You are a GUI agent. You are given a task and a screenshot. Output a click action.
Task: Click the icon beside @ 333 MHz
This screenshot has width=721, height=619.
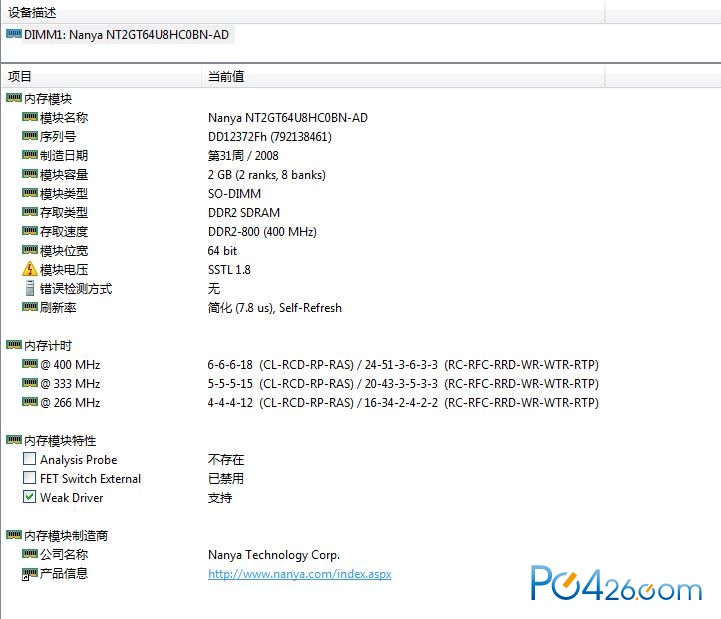coord(30,383)
